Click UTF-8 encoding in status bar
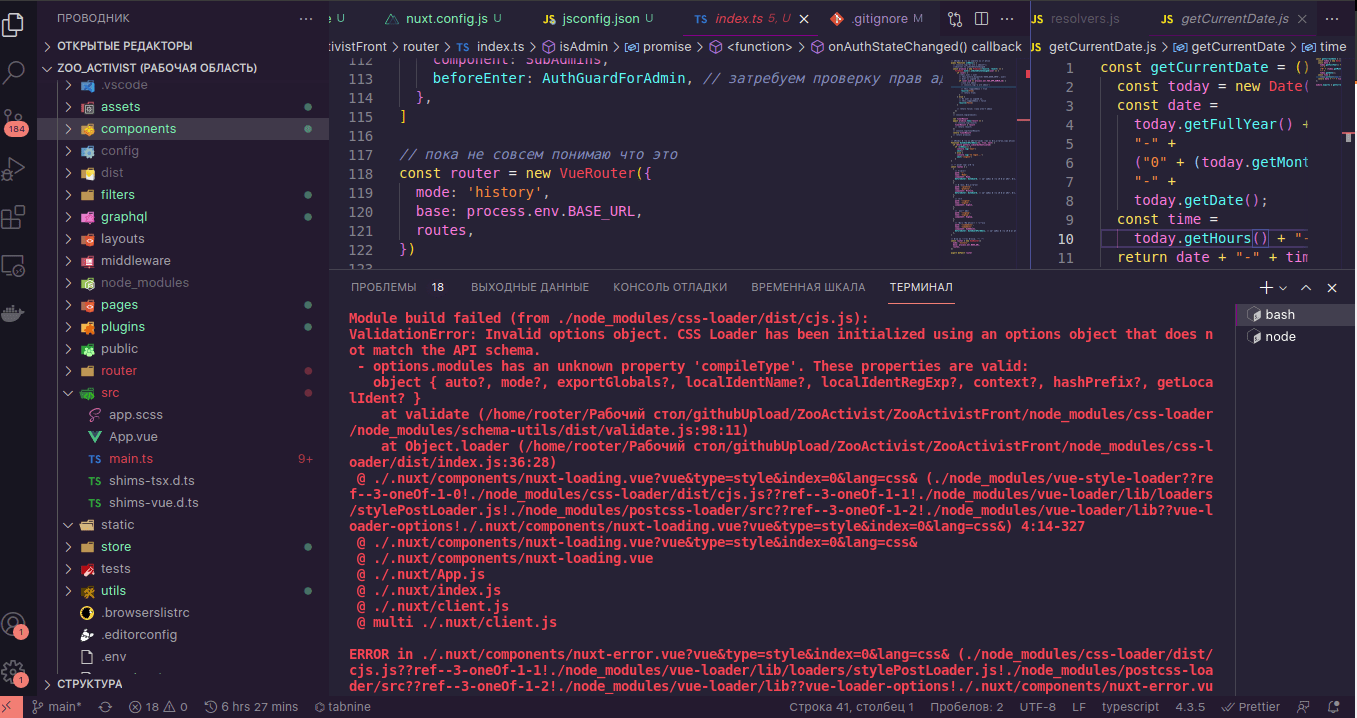This screenshot has width=1357, height=718. [x=1037, y=707]
